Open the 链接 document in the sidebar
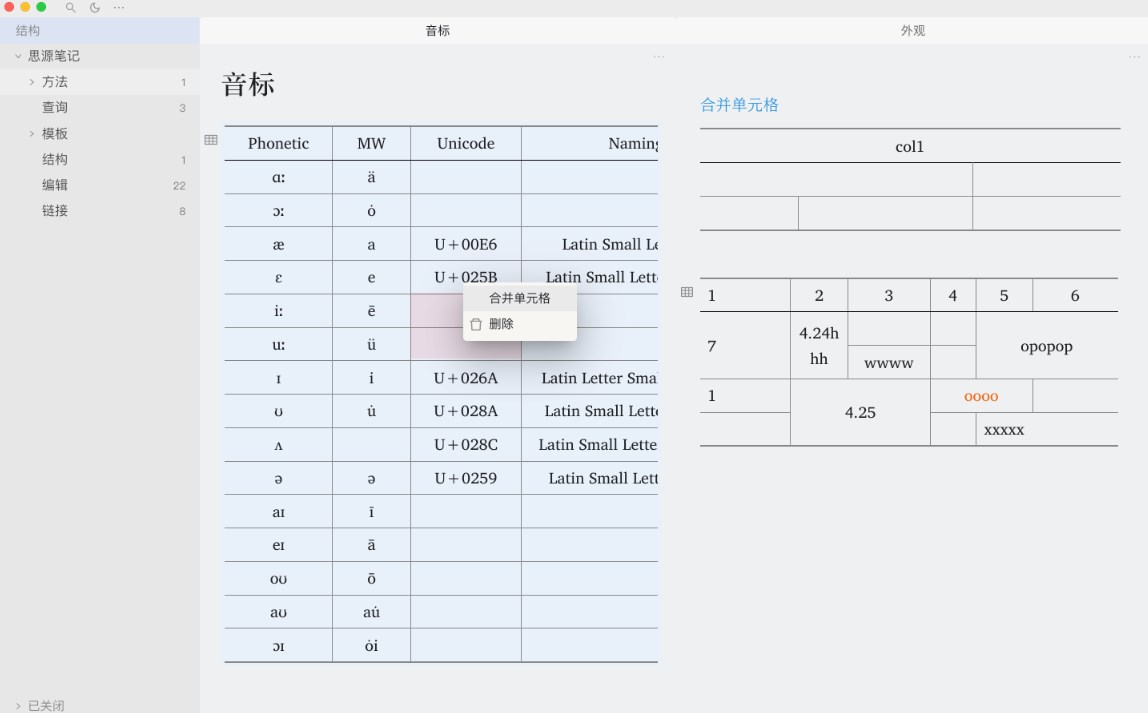Image resolution: width=1148 pixels, height=713 pixels. point(55,210)
